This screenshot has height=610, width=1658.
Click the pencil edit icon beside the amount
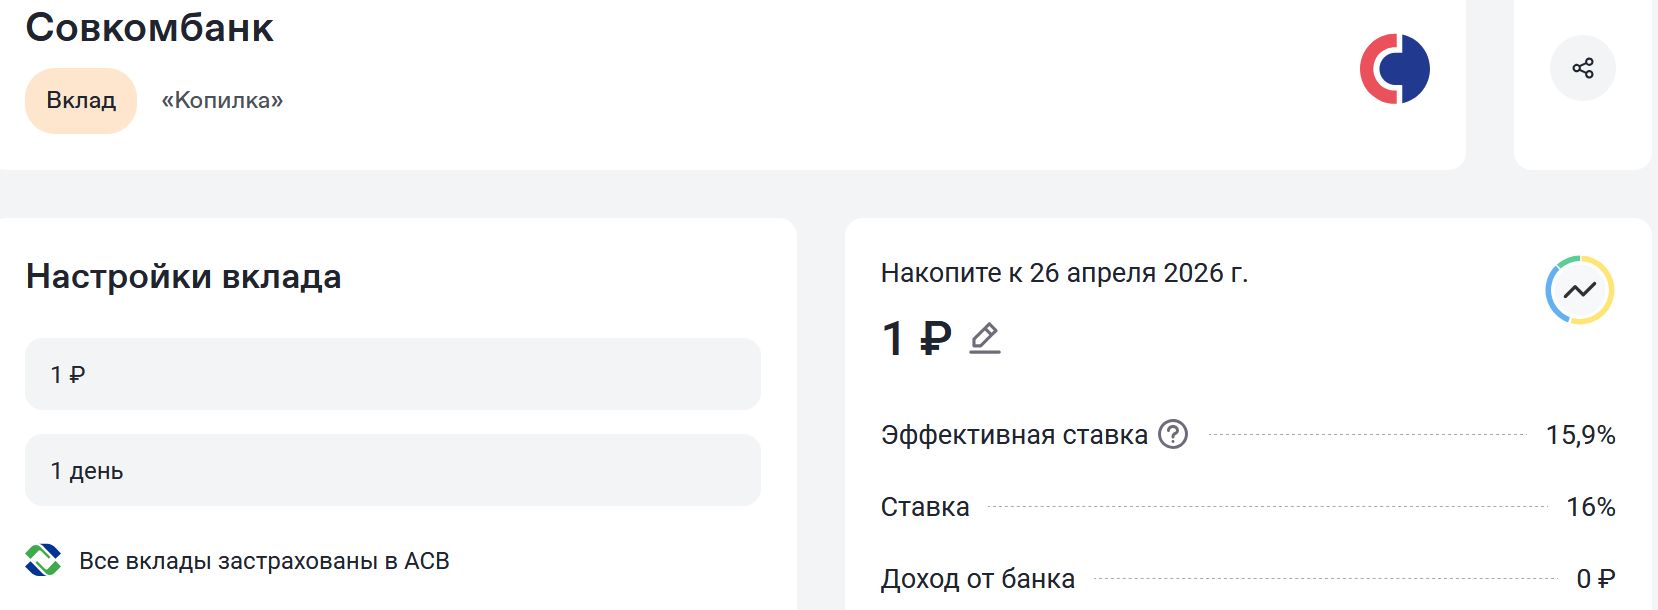point(985,338)
